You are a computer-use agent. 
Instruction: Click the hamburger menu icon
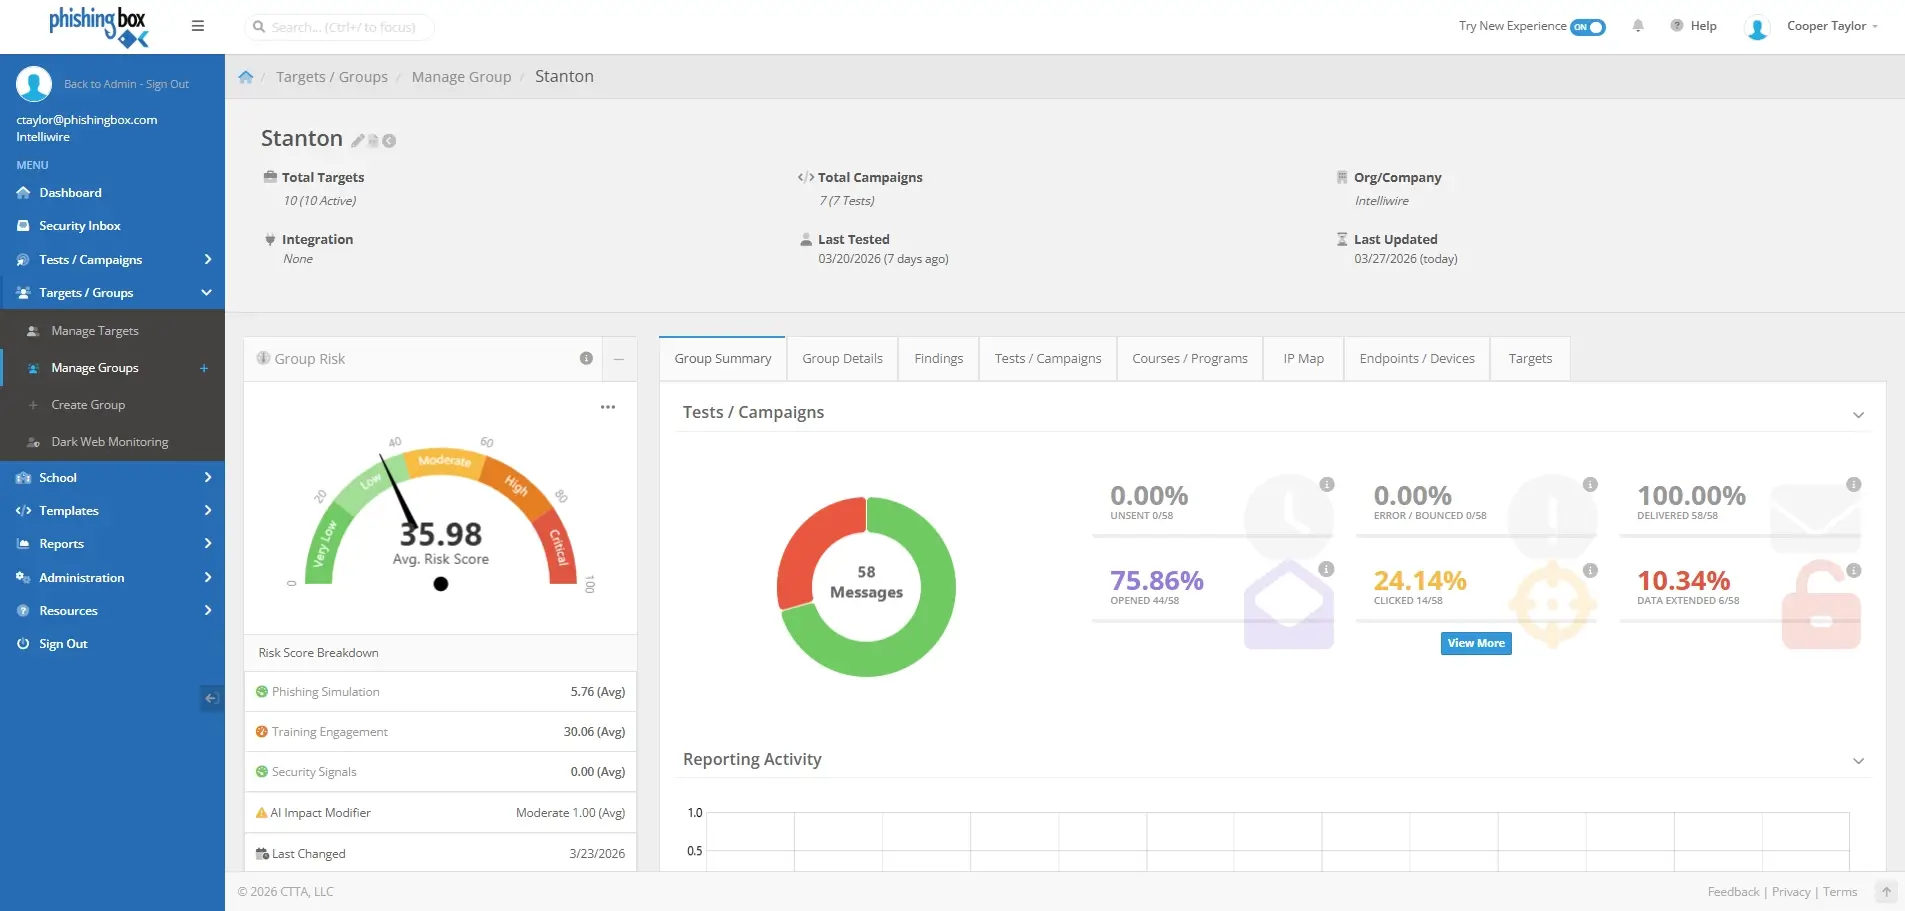click(x=198, y=26)
